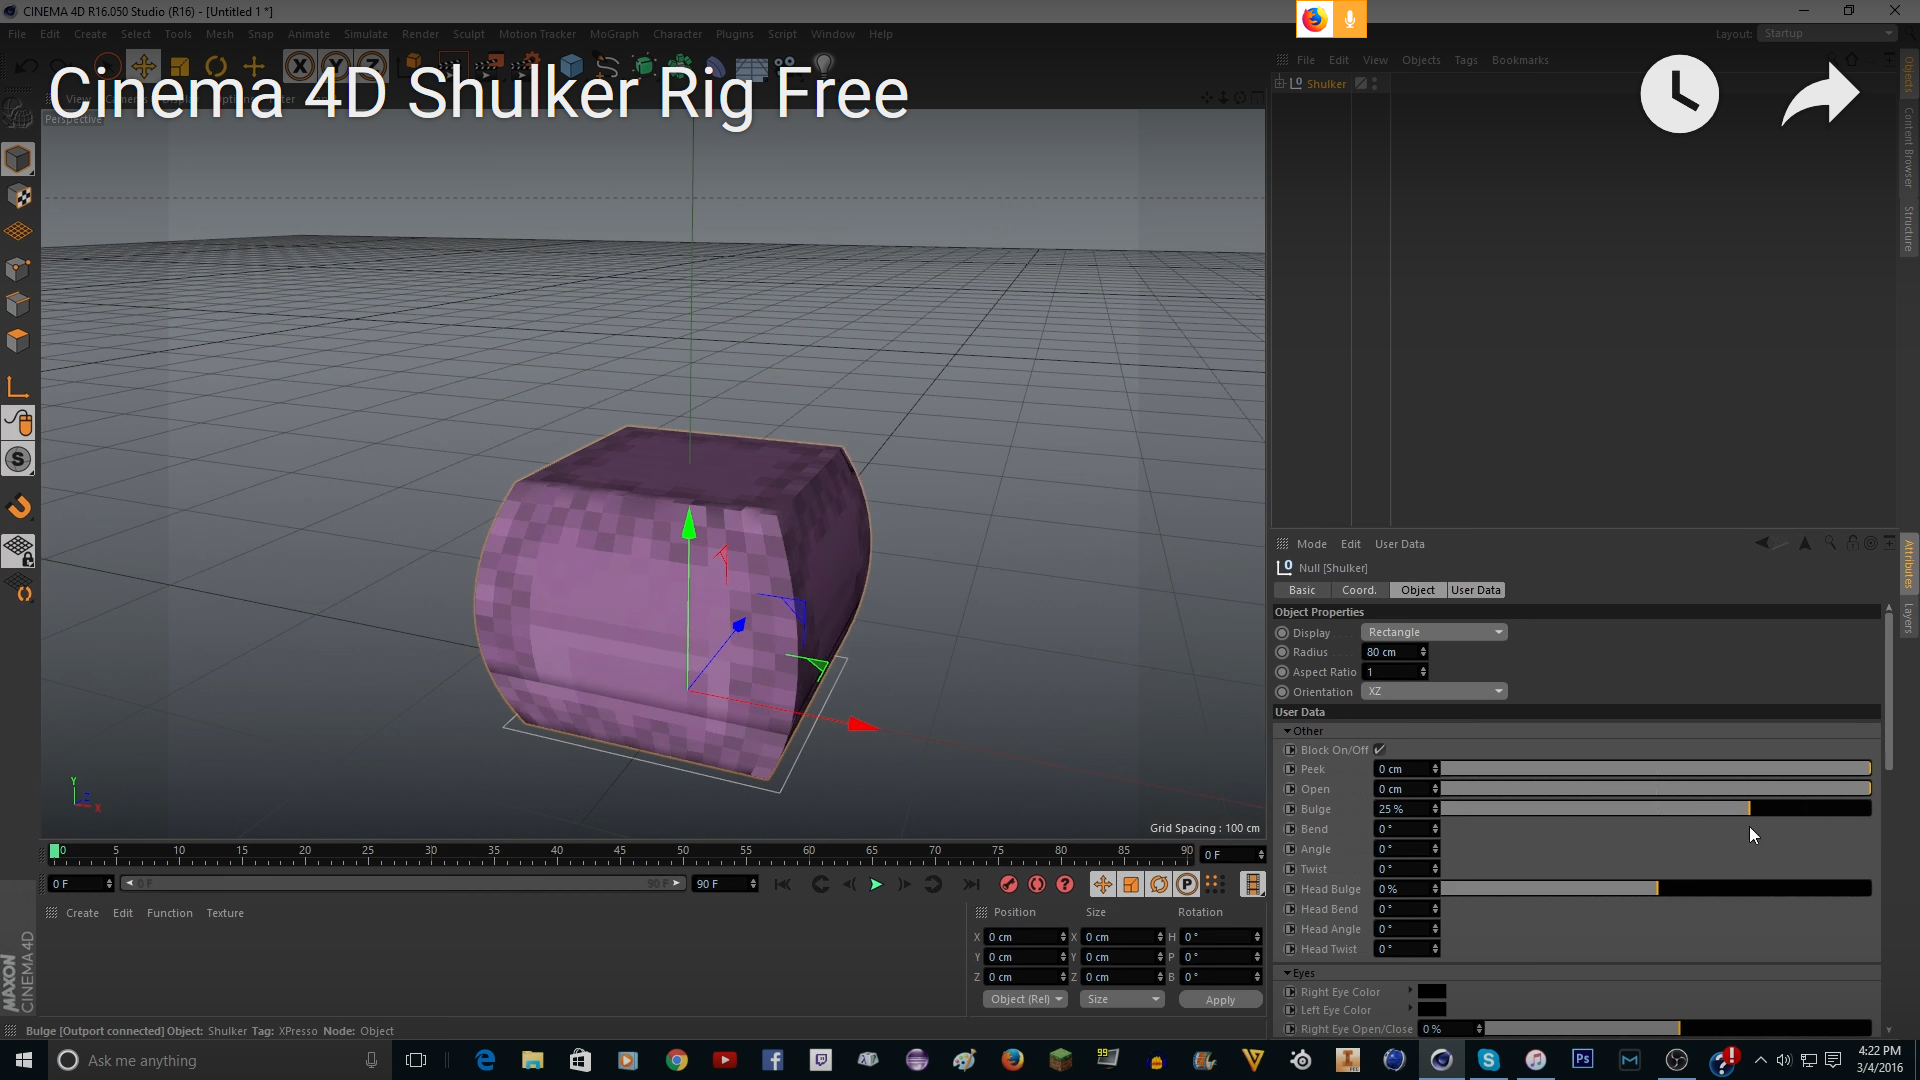Click the Apply button
This screenshot has height=1080, width=1920.
click(1220, 999)
